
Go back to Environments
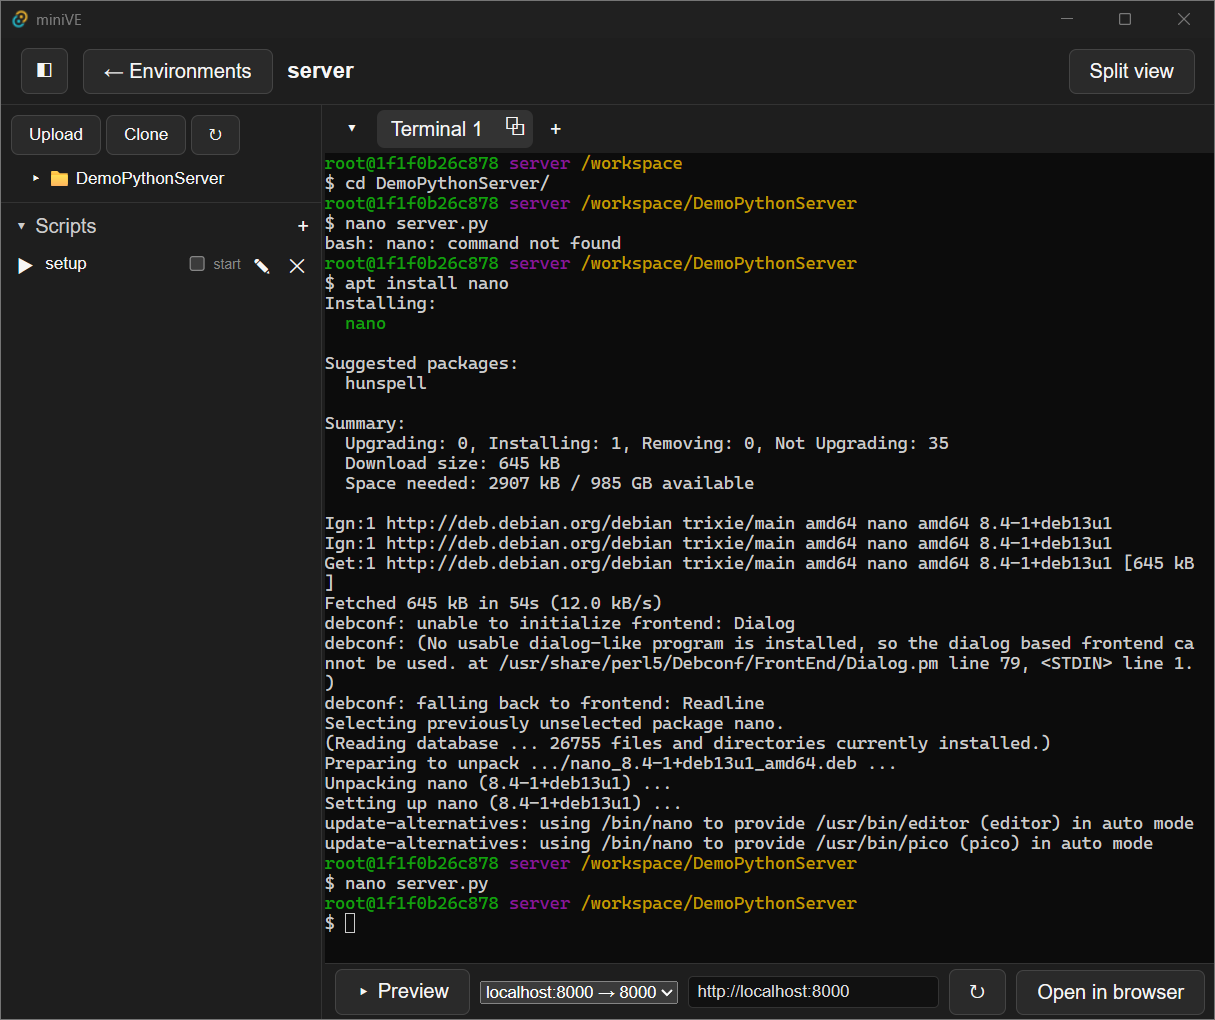tap(178, 71)
